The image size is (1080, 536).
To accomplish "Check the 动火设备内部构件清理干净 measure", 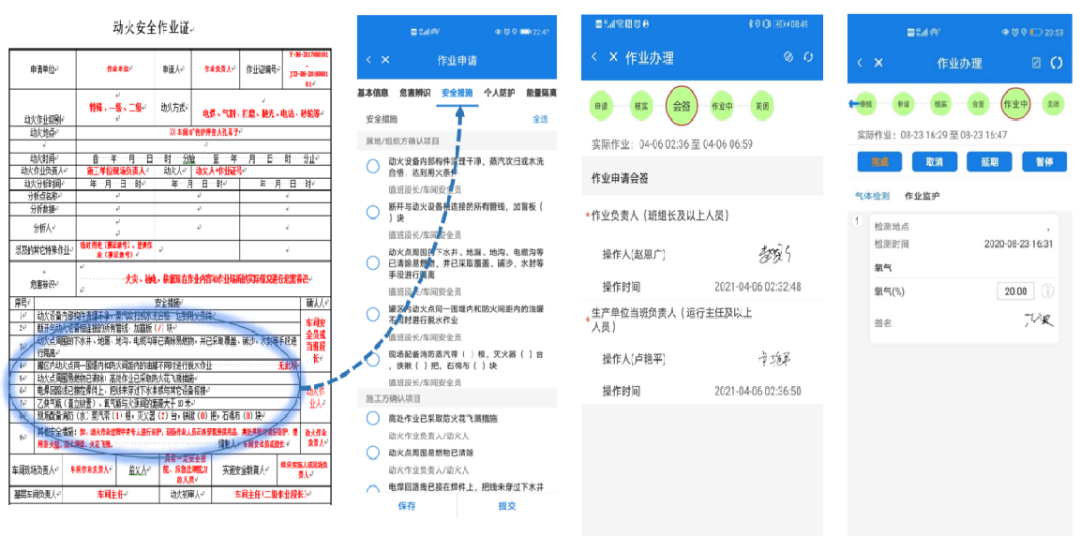I will [x=372, y=165].
